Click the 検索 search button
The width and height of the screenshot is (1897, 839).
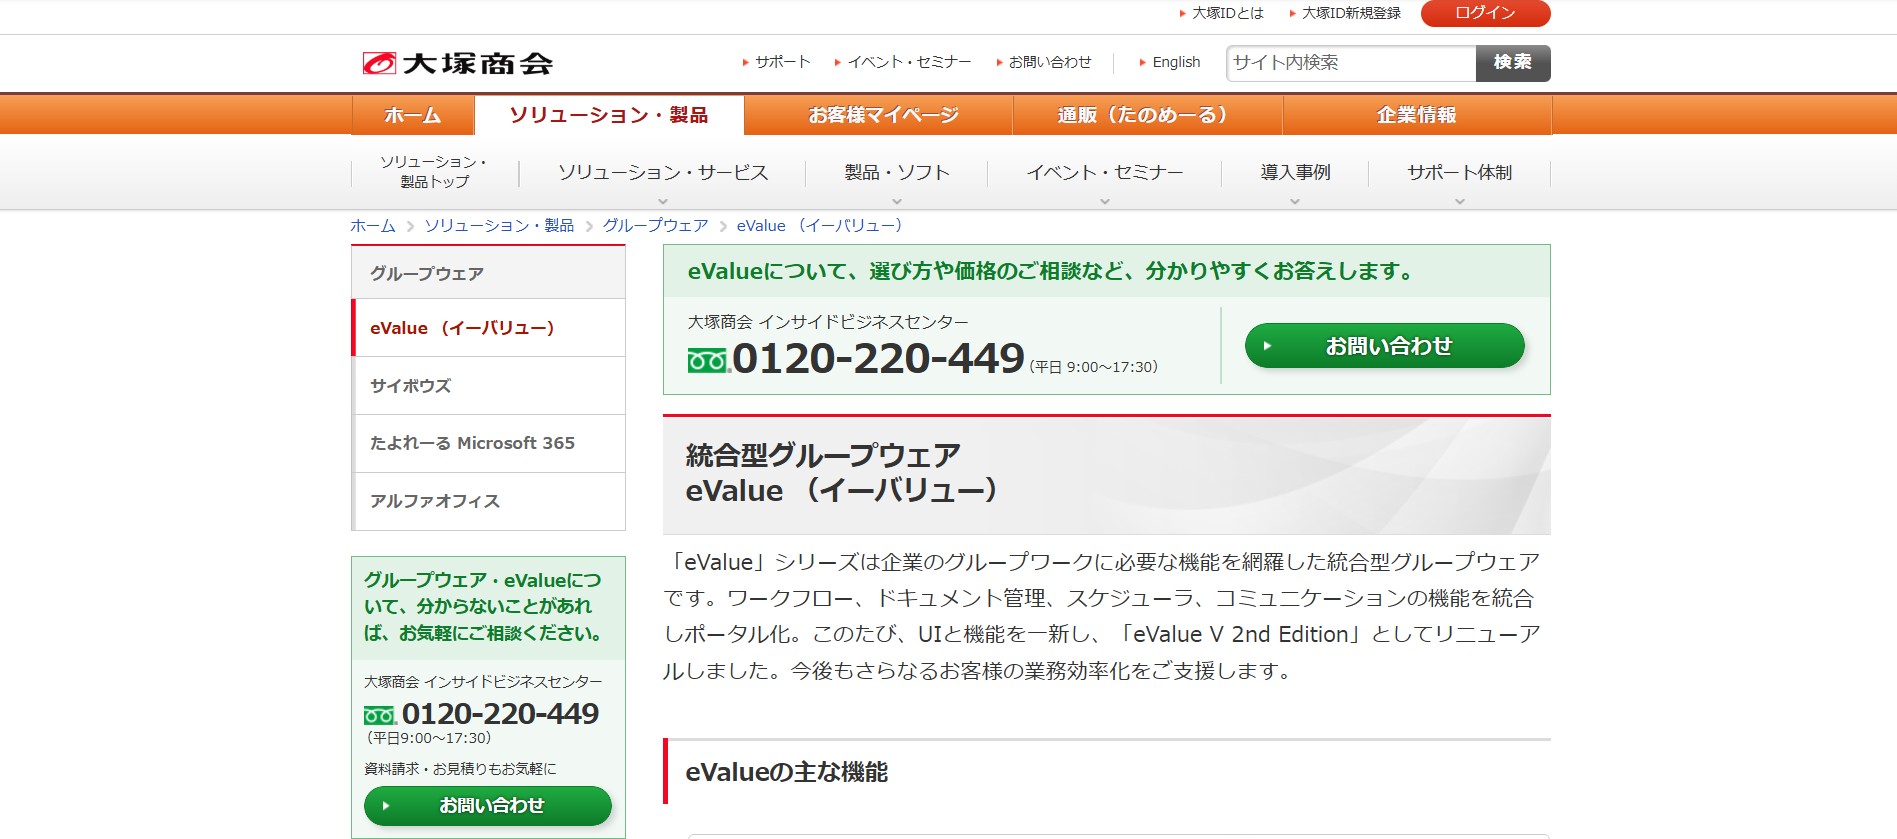pos(1513,63)
